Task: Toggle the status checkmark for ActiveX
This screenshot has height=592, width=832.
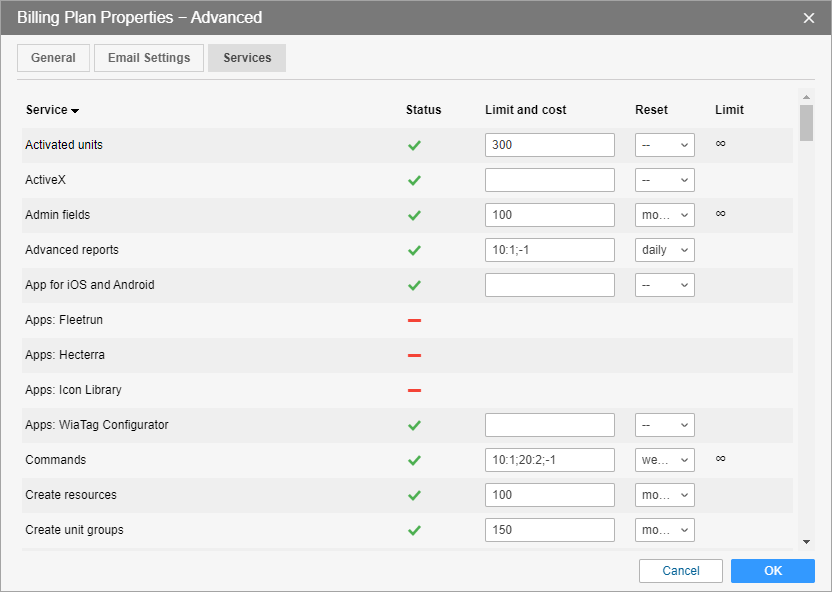Action: (x=414, y=180)
